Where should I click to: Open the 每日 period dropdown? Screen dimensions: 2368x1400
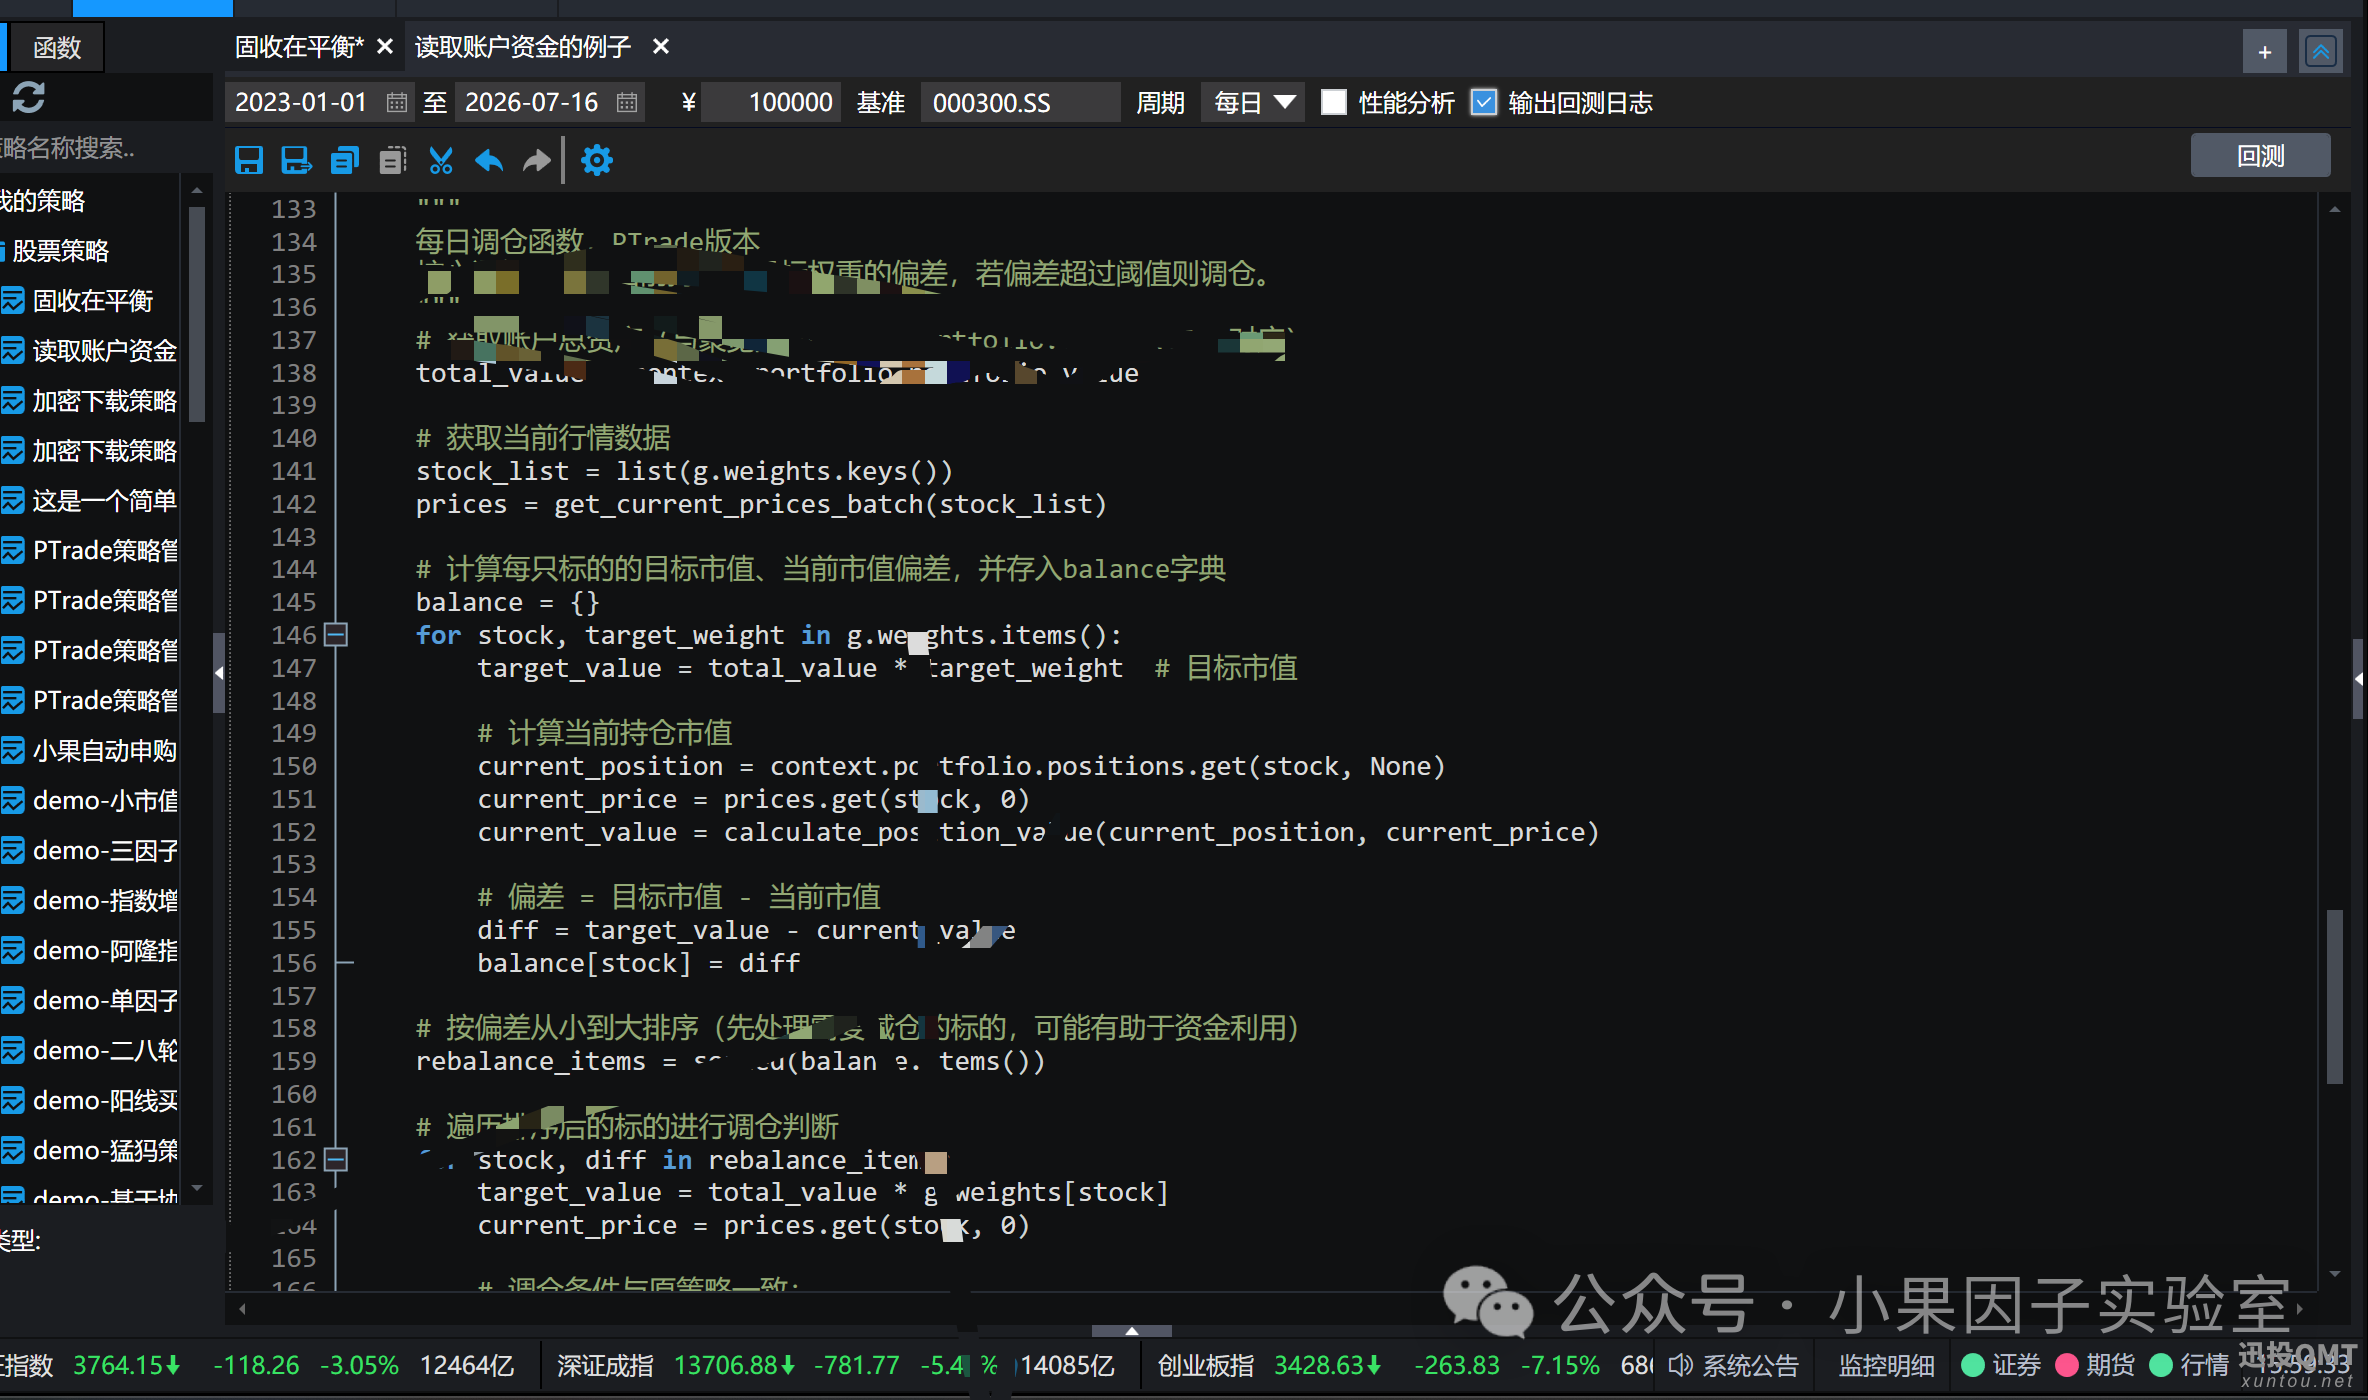(1253, 102)
